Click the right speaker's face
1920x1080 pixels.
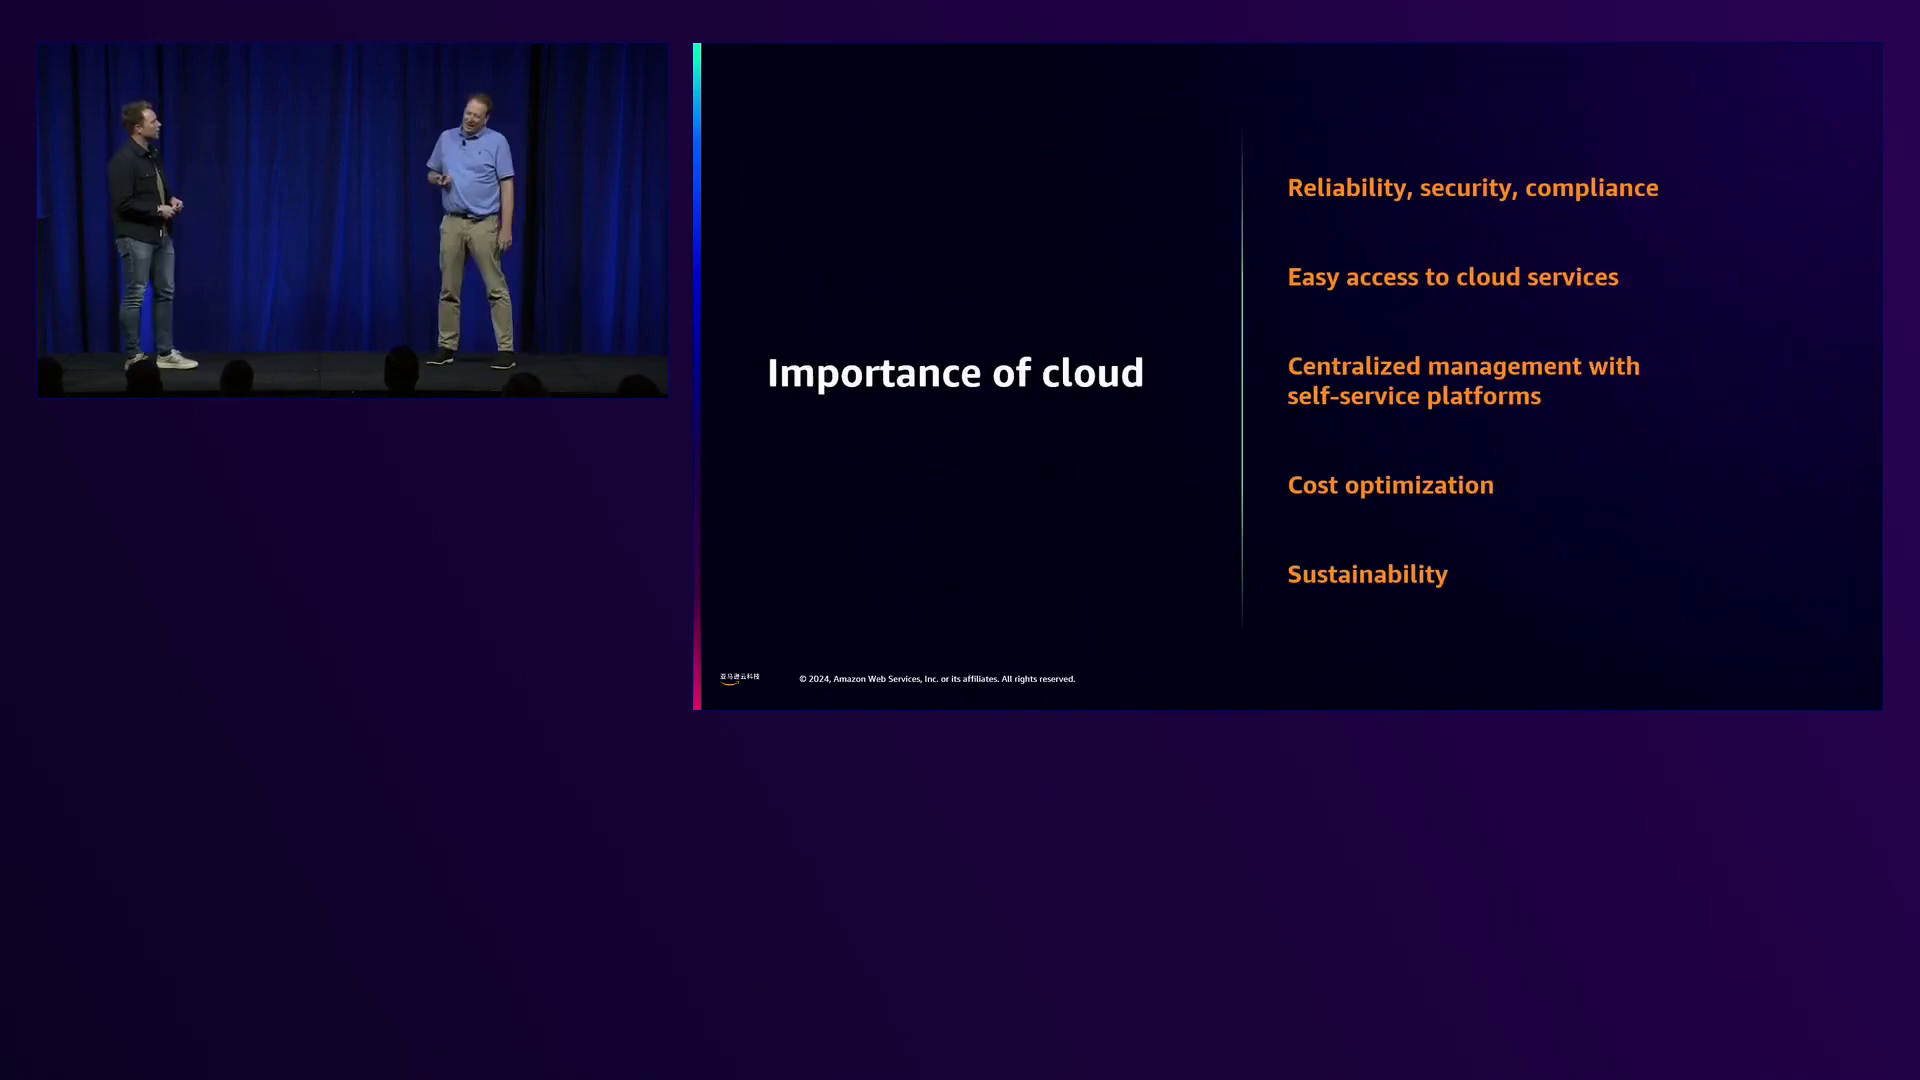476,114
